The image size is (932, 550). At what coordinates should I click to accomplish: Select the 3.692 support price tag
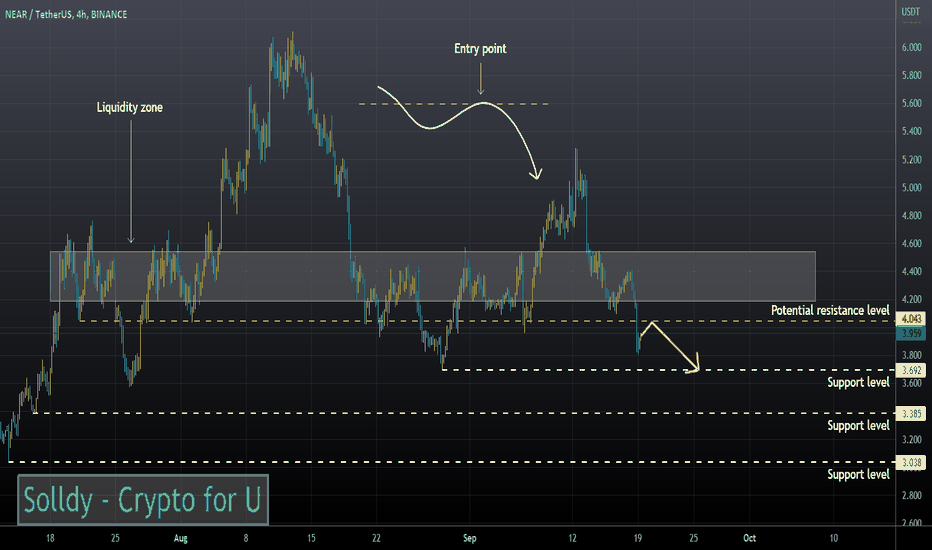click(x=911, y=370)
